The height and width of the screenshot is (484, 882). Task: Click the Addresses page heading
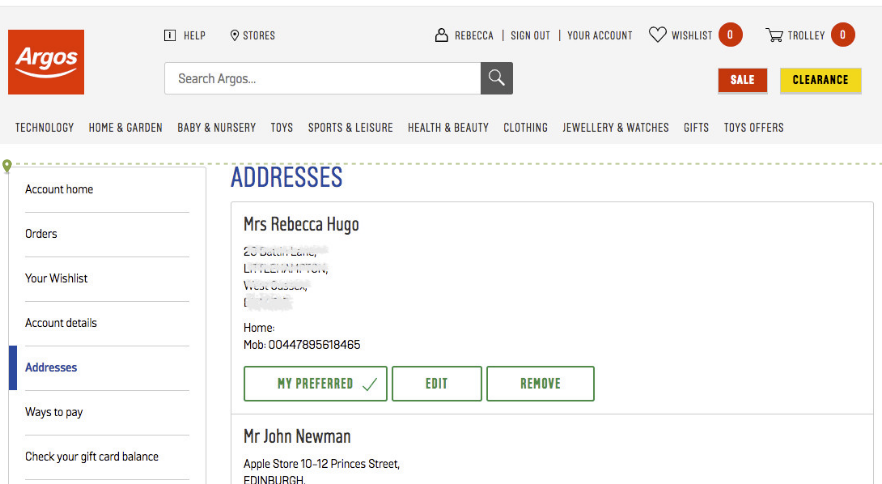286,177
